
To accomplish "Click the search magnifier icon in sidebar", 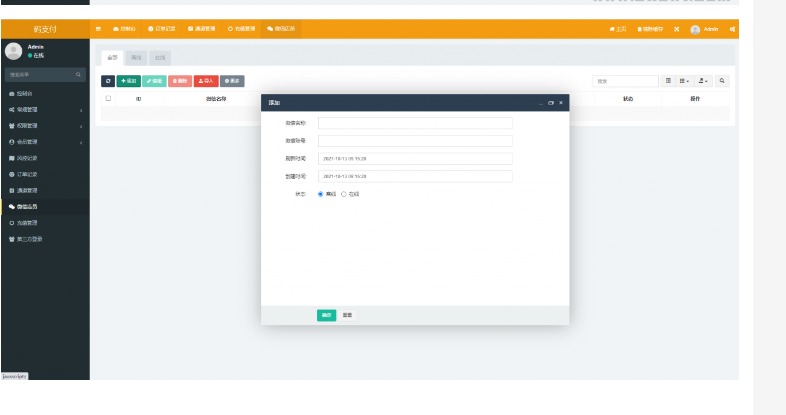I will click(78, 75).
